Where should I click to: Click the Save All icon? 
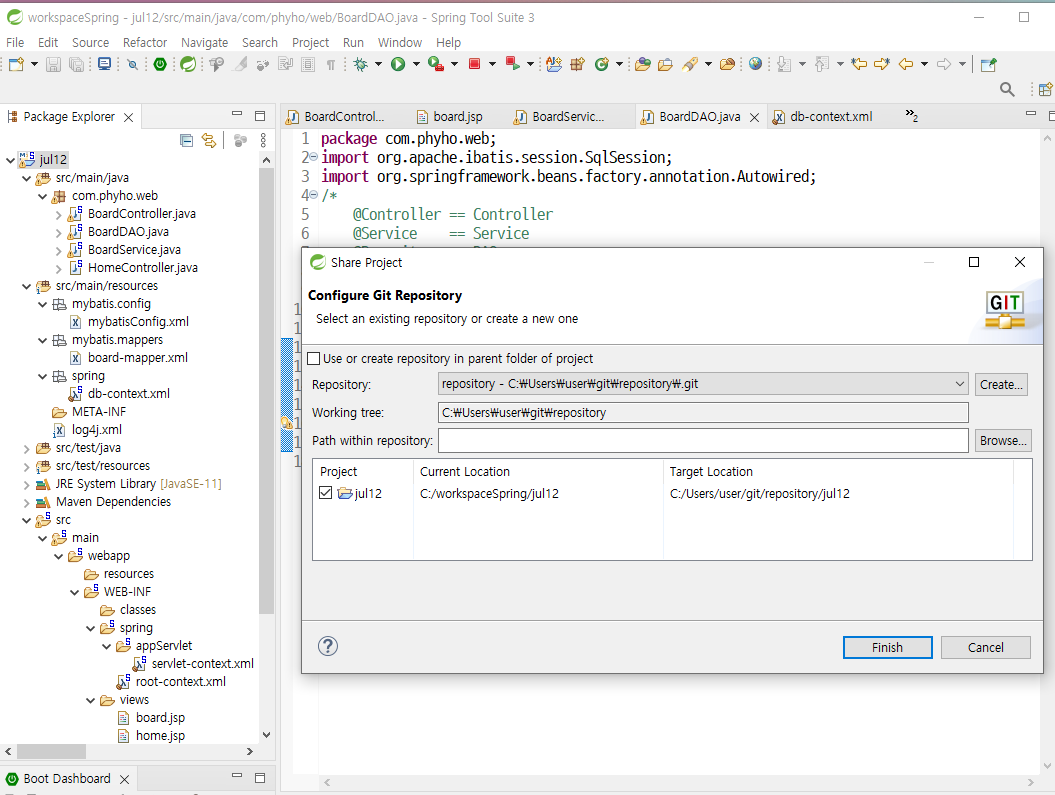click(x=77, y=65)
